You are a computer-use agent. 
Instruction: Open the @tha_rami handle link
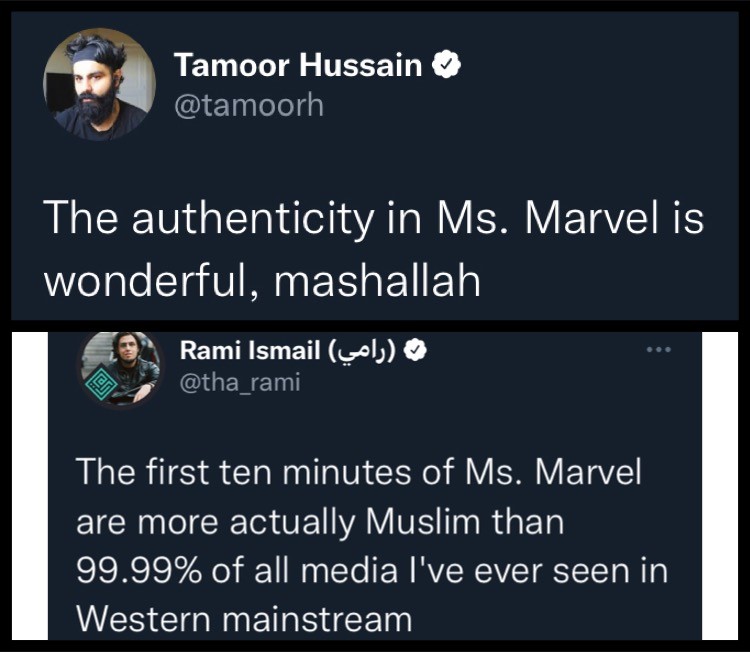point(240,382)
